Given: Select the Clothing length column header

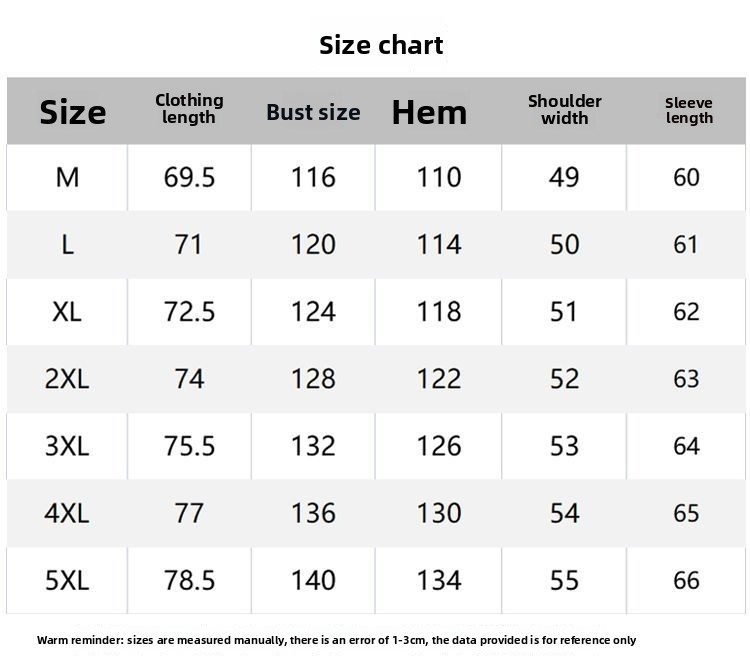Looking at the screenshot, I should click(x=189, y=109).
